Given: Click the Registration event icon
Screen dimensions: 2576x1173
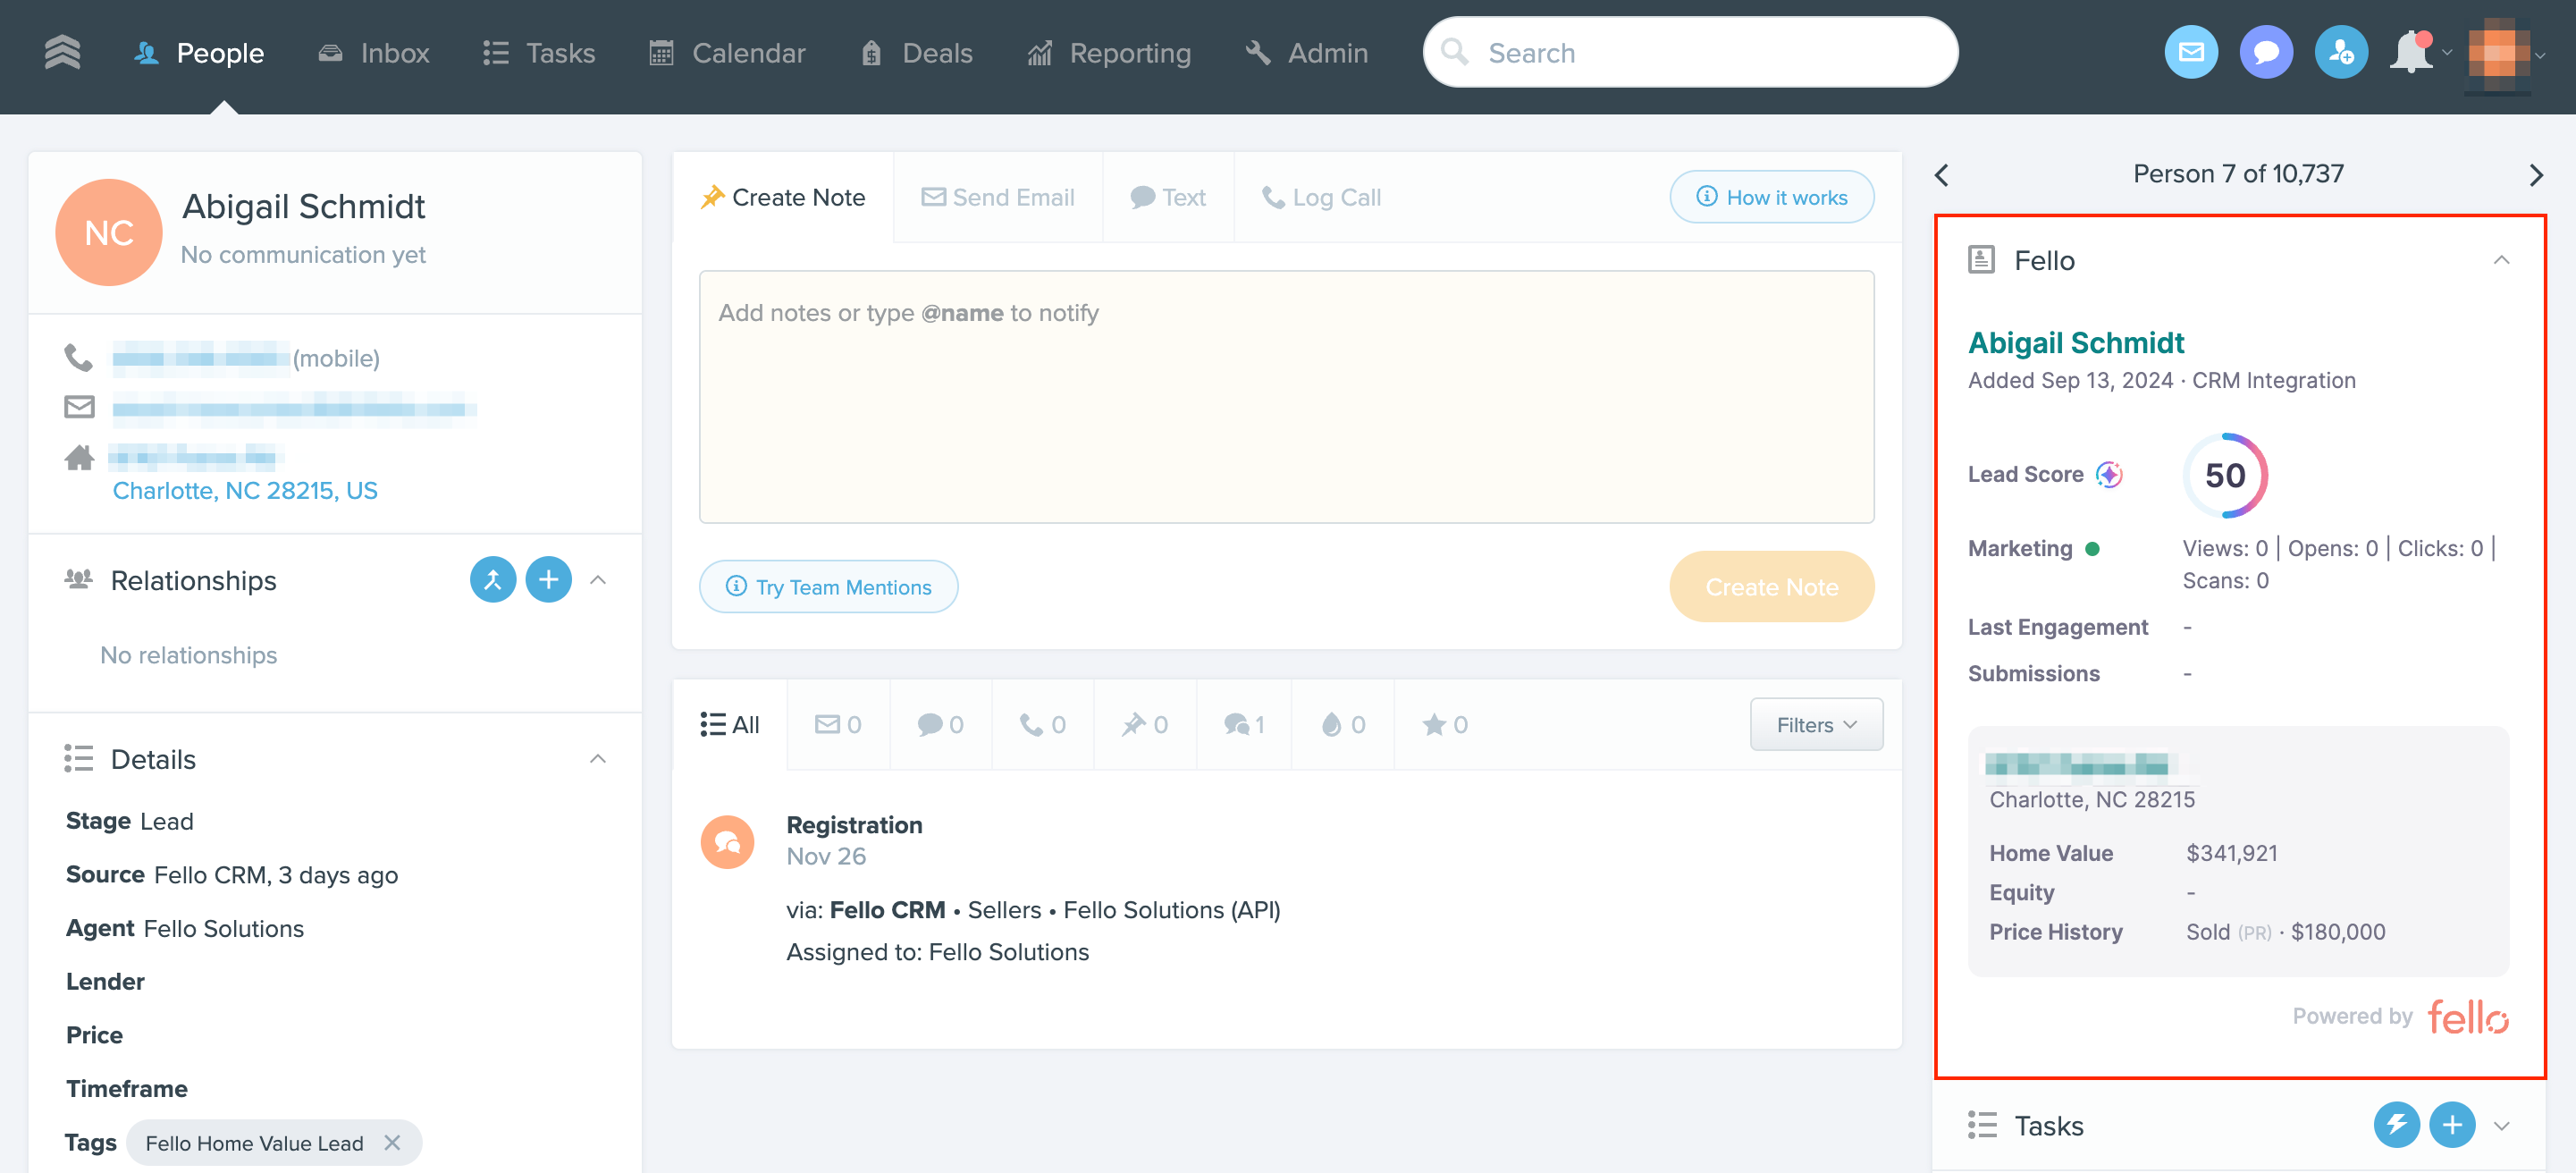Looking at the screenshot, I should tap(727, 842).
